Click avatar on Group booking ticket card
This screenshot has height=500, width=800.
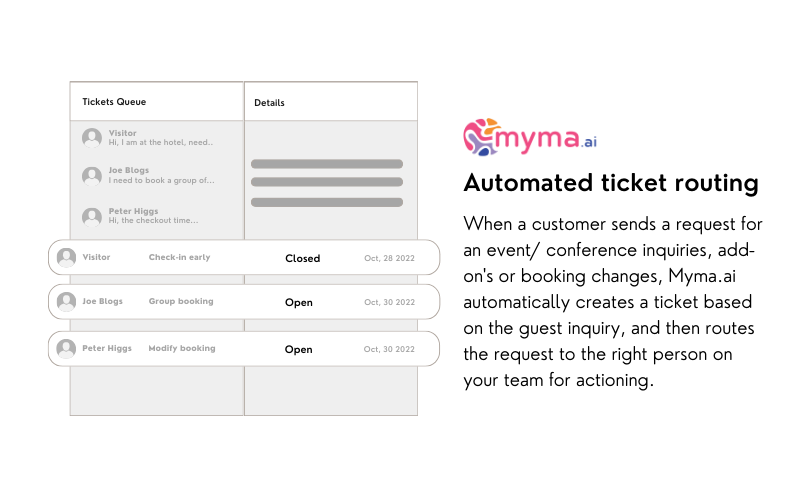coord(67,302)
